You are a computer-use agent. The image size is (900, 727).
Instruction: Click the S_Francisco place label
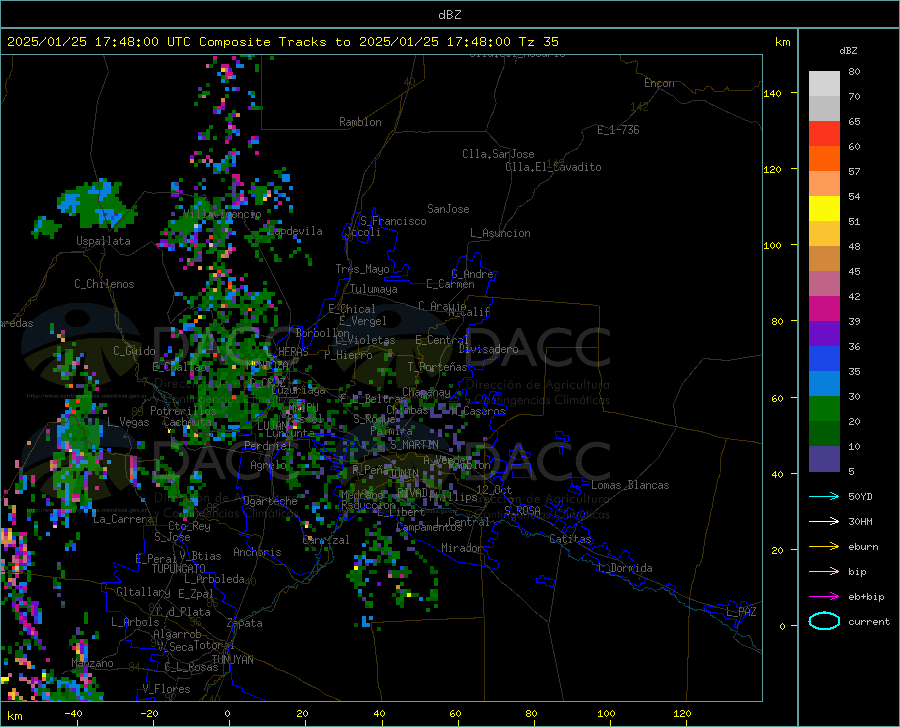393,221
